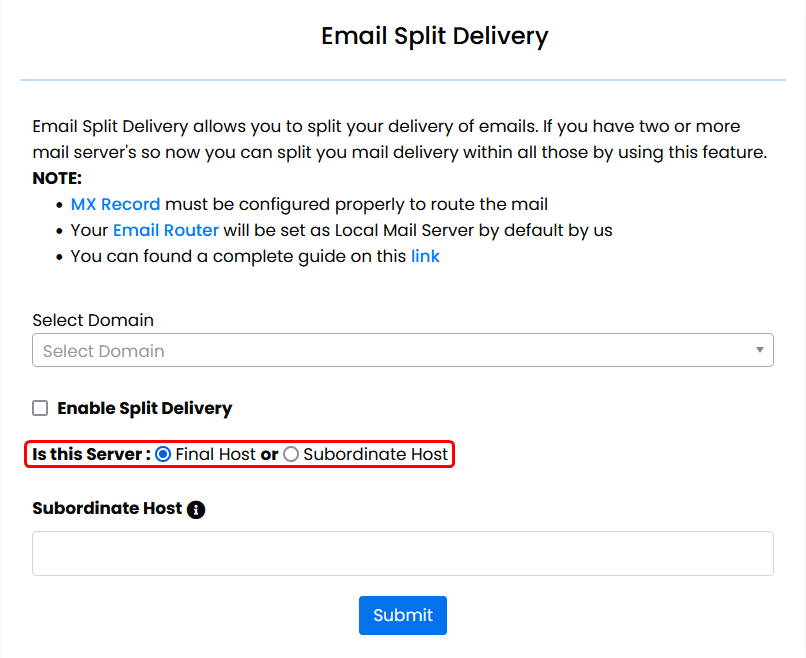Click the Select Domain field label
The height and width of the screenshot is (658, 806).
click(93, 320)
